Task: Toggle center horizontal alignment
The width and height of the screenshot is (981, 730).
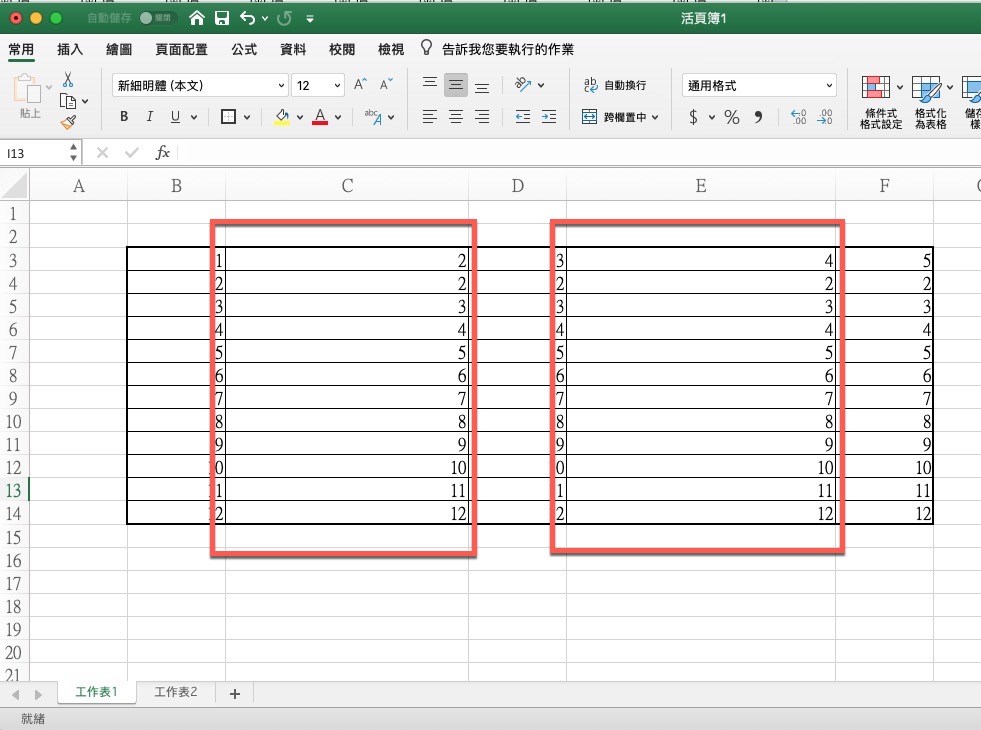Action: 456,117
